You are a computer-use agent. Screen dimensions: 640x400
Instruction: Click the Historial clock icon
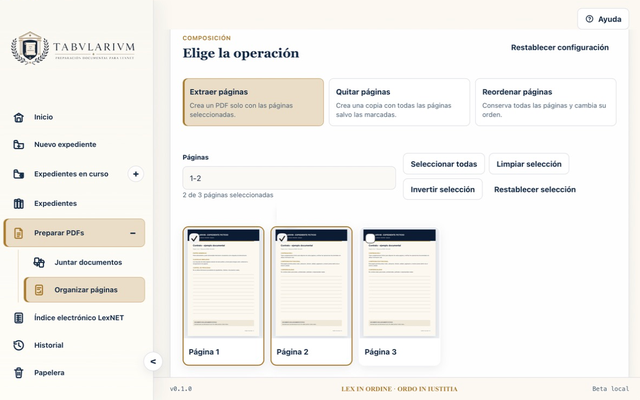click(x=19, y=345)
